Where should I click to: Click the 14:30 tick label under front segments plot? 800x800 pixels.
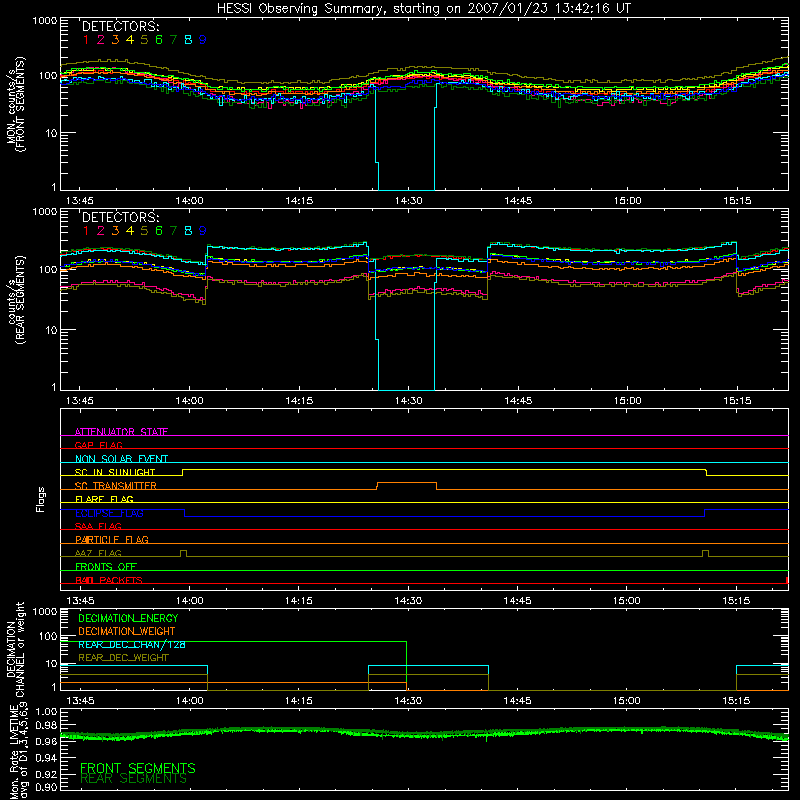point(408,201)
